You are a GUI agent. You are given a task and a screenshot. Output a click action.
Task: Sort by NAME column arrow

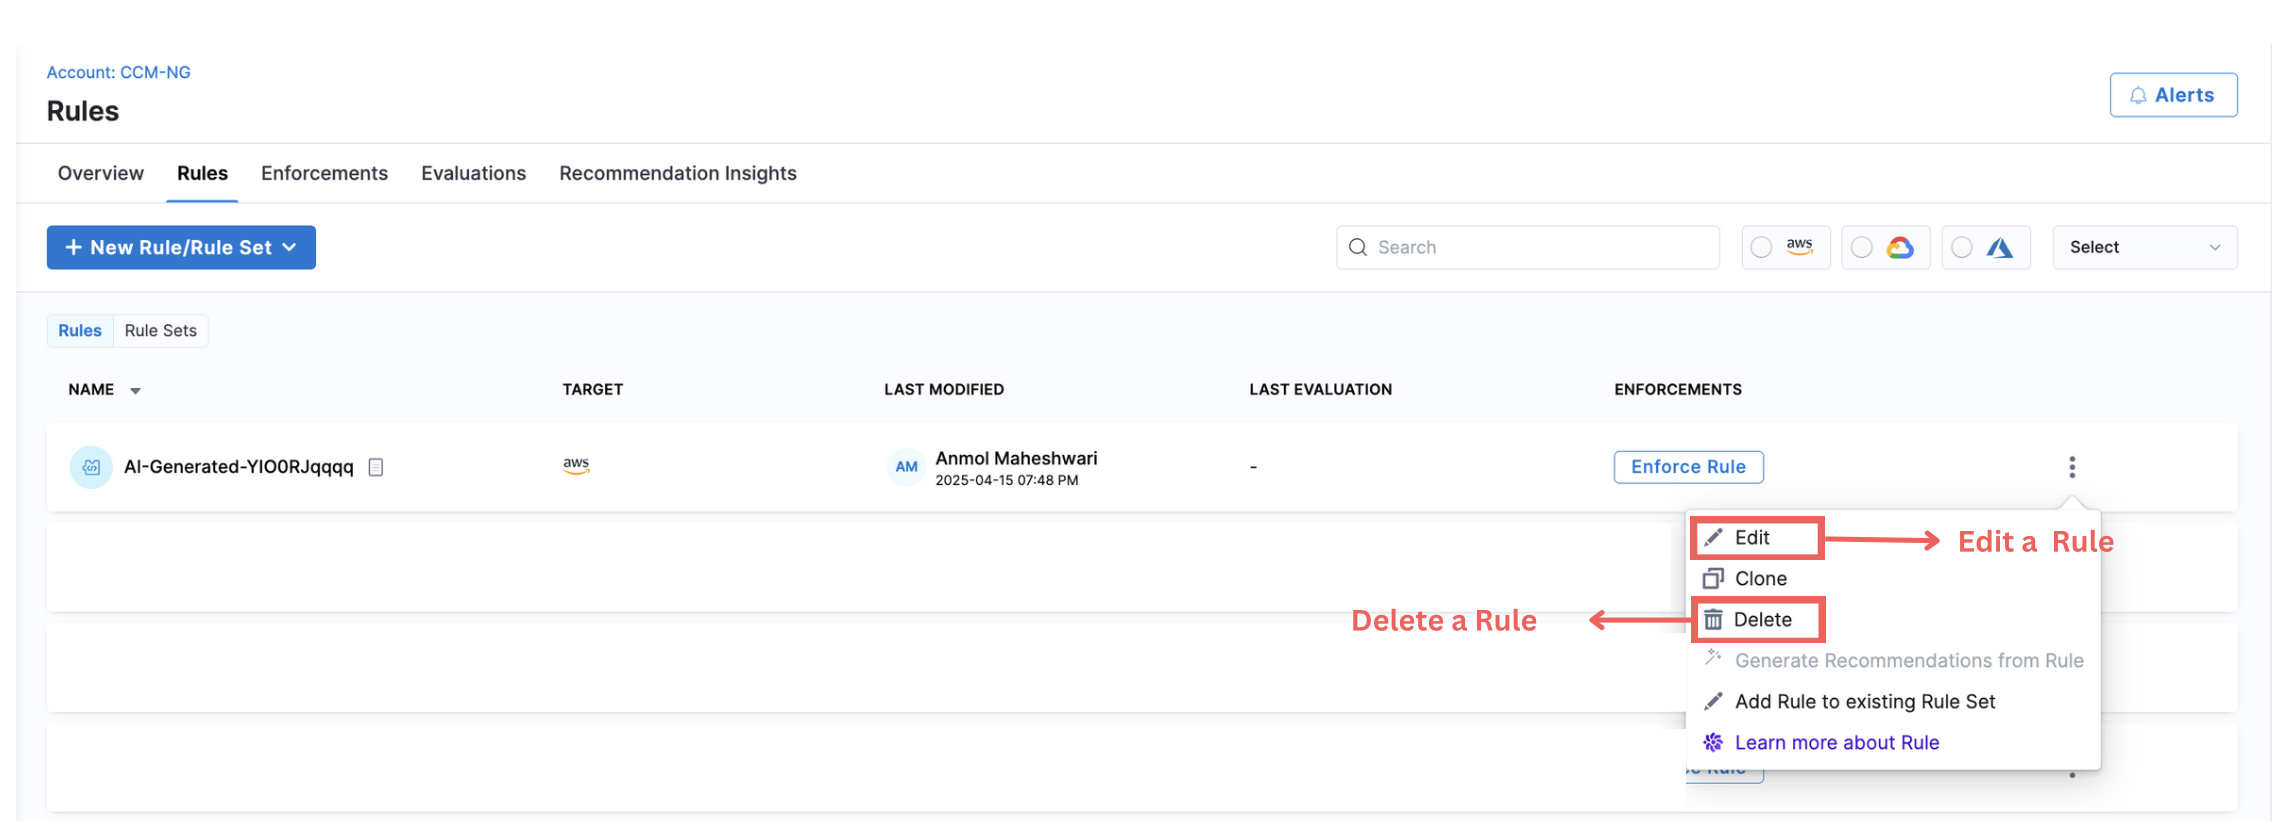(135, 391)
